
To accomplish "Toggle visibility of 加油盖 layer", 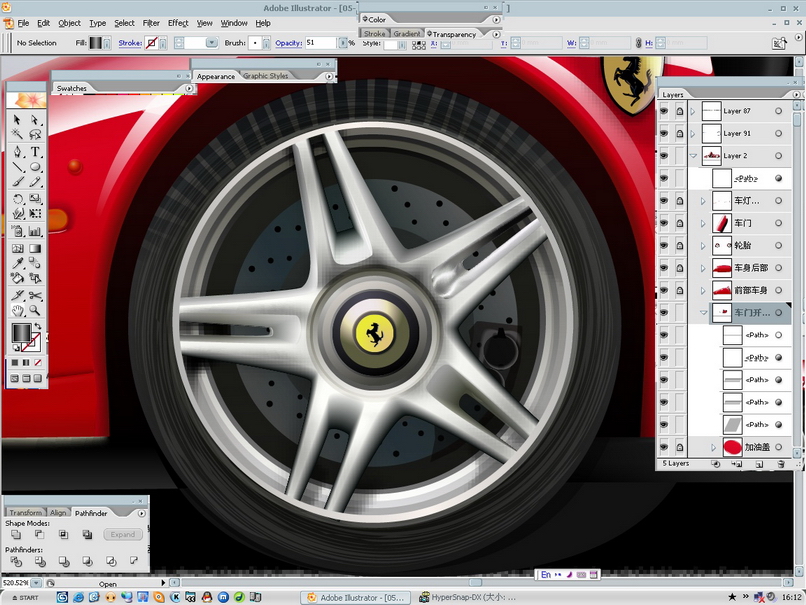I will coord(664,447).
